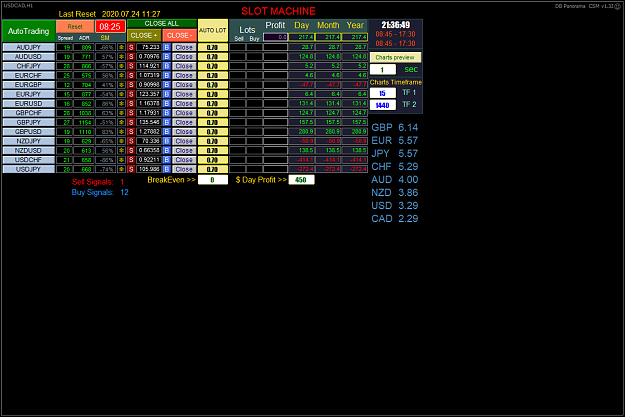Screen dimensions: 625x417
Task: Click the 280.9 Day value in GBPUSD row
Action: coord(302,132)
